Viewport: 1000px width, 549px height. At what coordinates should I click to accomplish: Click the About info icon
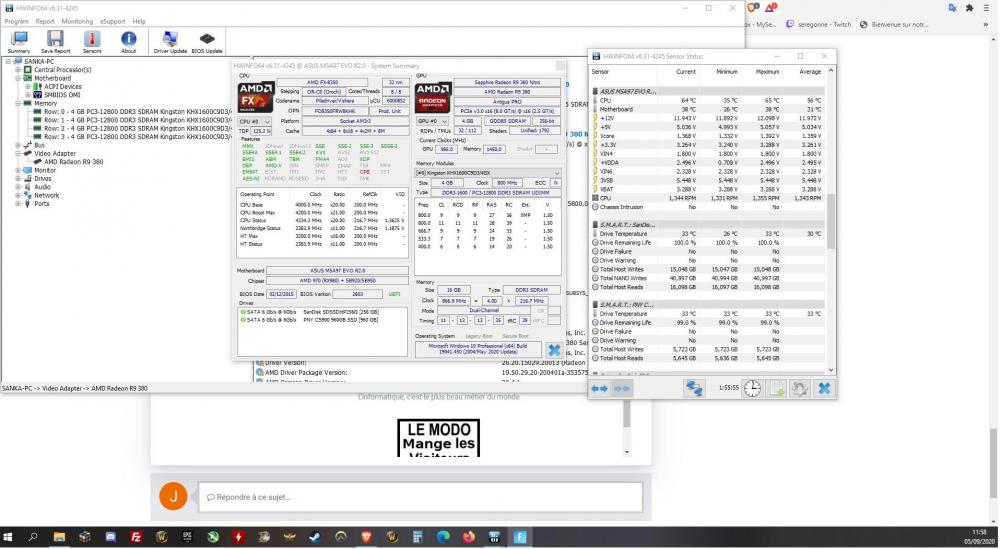[128, 42]
